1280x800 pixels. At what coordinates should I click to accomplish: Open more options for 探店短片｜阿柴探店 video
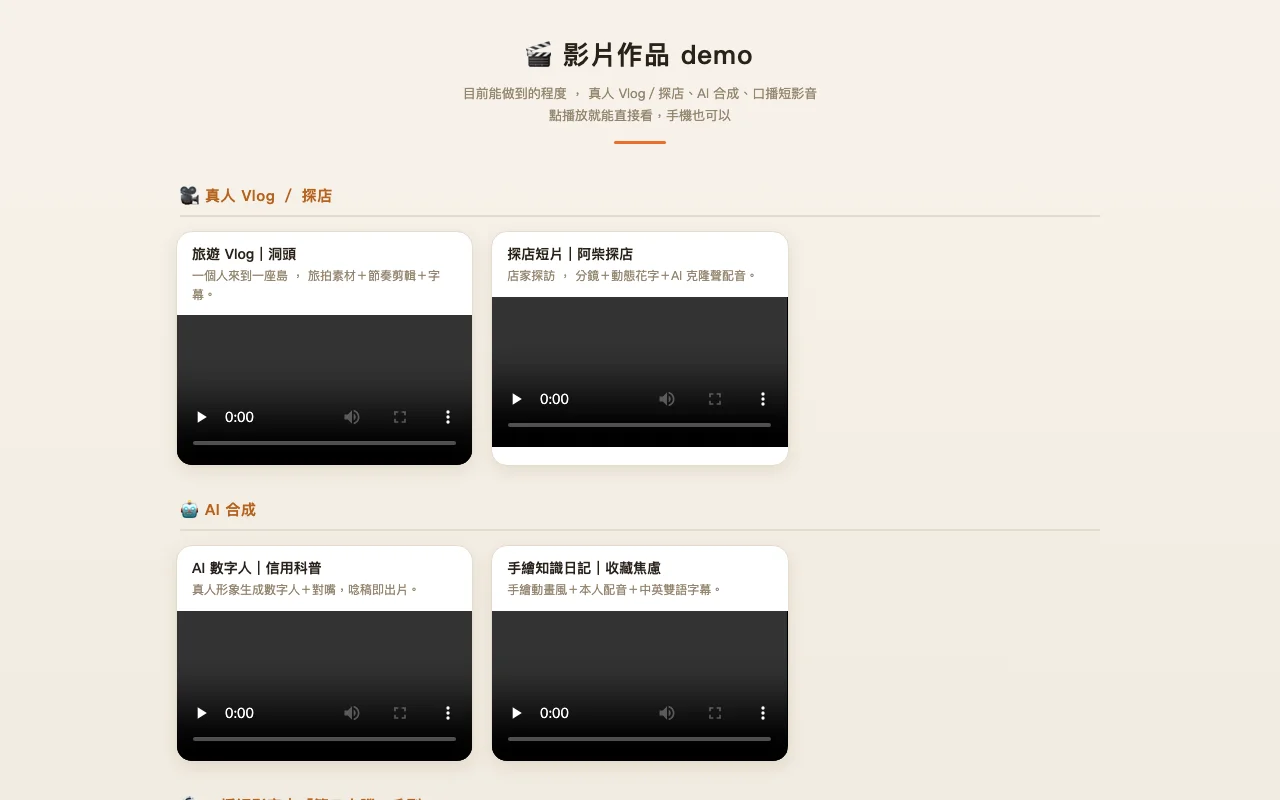coord(763,399)
